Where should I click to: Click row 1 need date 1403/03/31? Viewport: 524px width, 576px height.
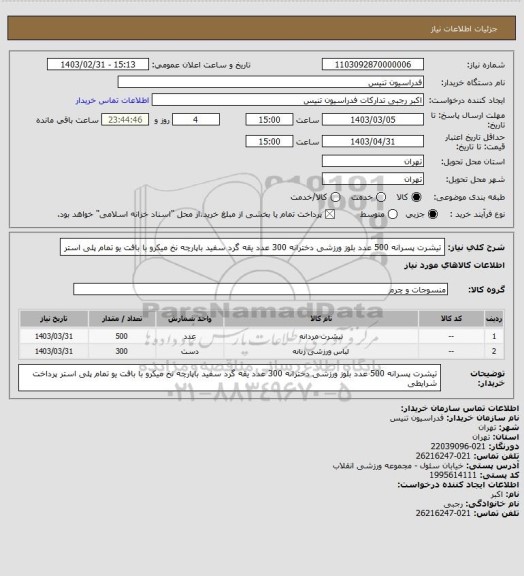click(x=54, y=336)
